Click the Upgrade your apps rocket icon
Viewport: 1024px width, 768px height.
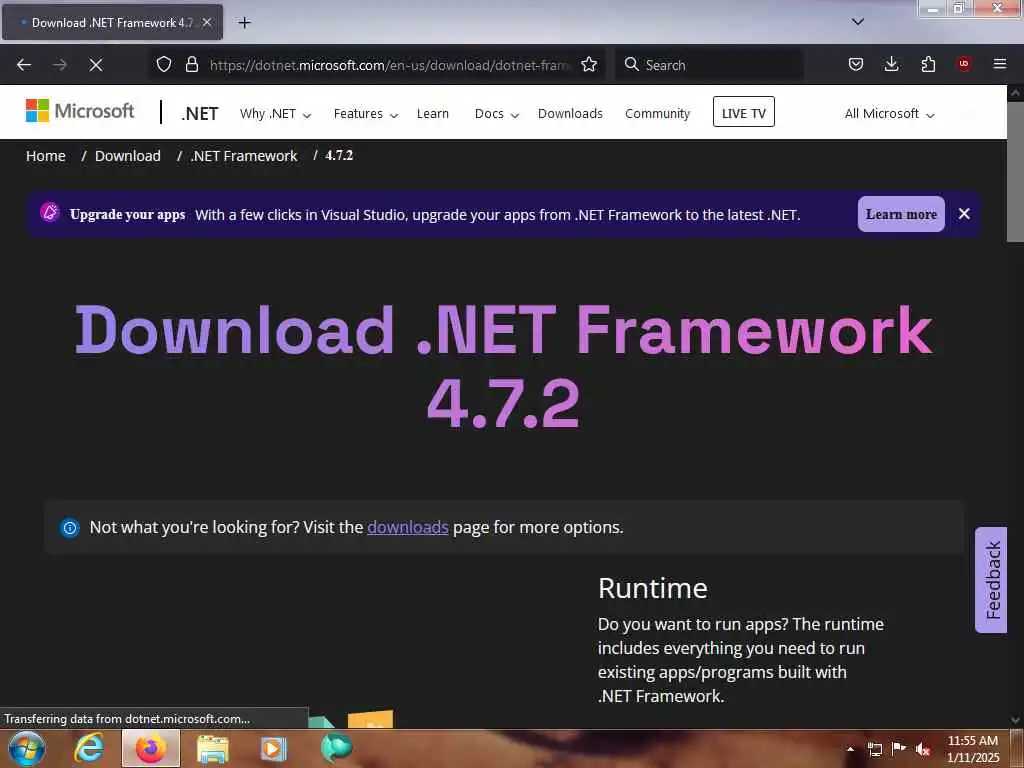pos(50,212)
